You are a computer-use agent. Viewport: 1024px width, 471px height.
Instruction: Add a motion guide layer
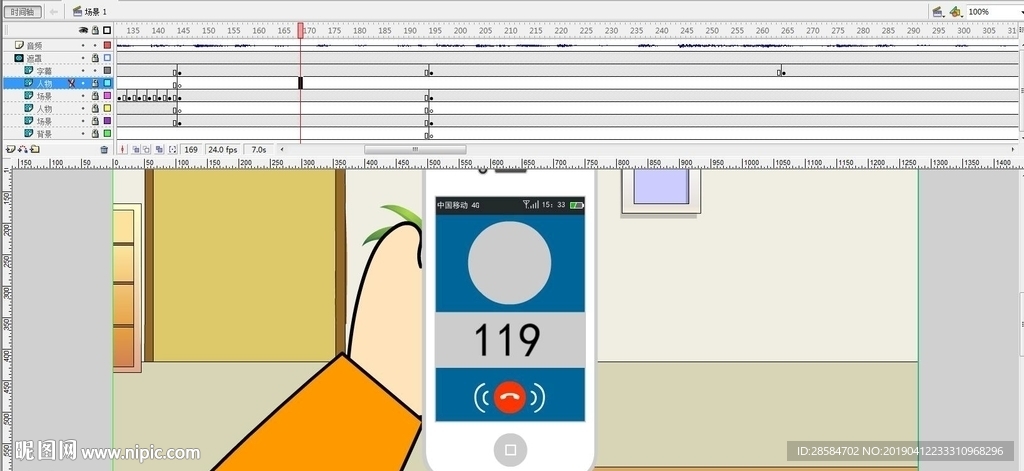point(22,150)
